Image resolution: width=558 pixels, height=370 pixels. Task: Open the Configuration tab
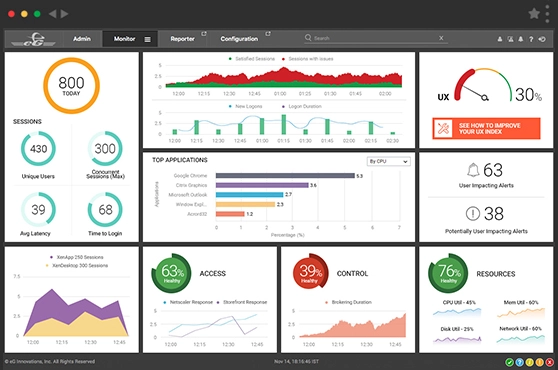[239, 39]
